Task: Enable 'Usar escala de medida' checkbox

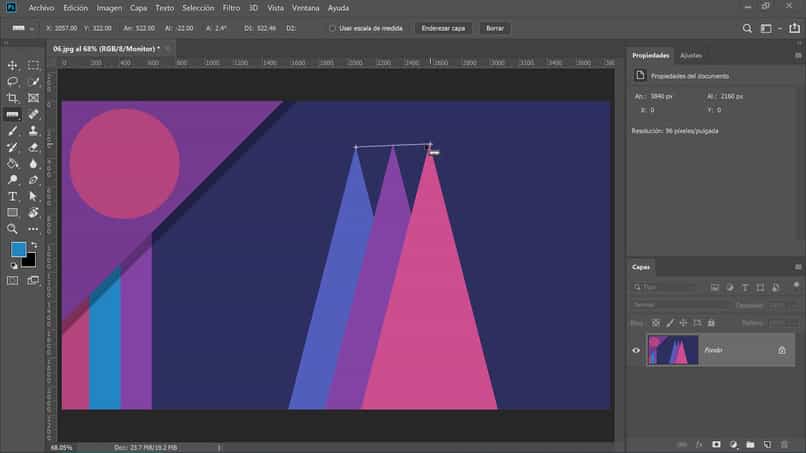Action: click(332, 28)
